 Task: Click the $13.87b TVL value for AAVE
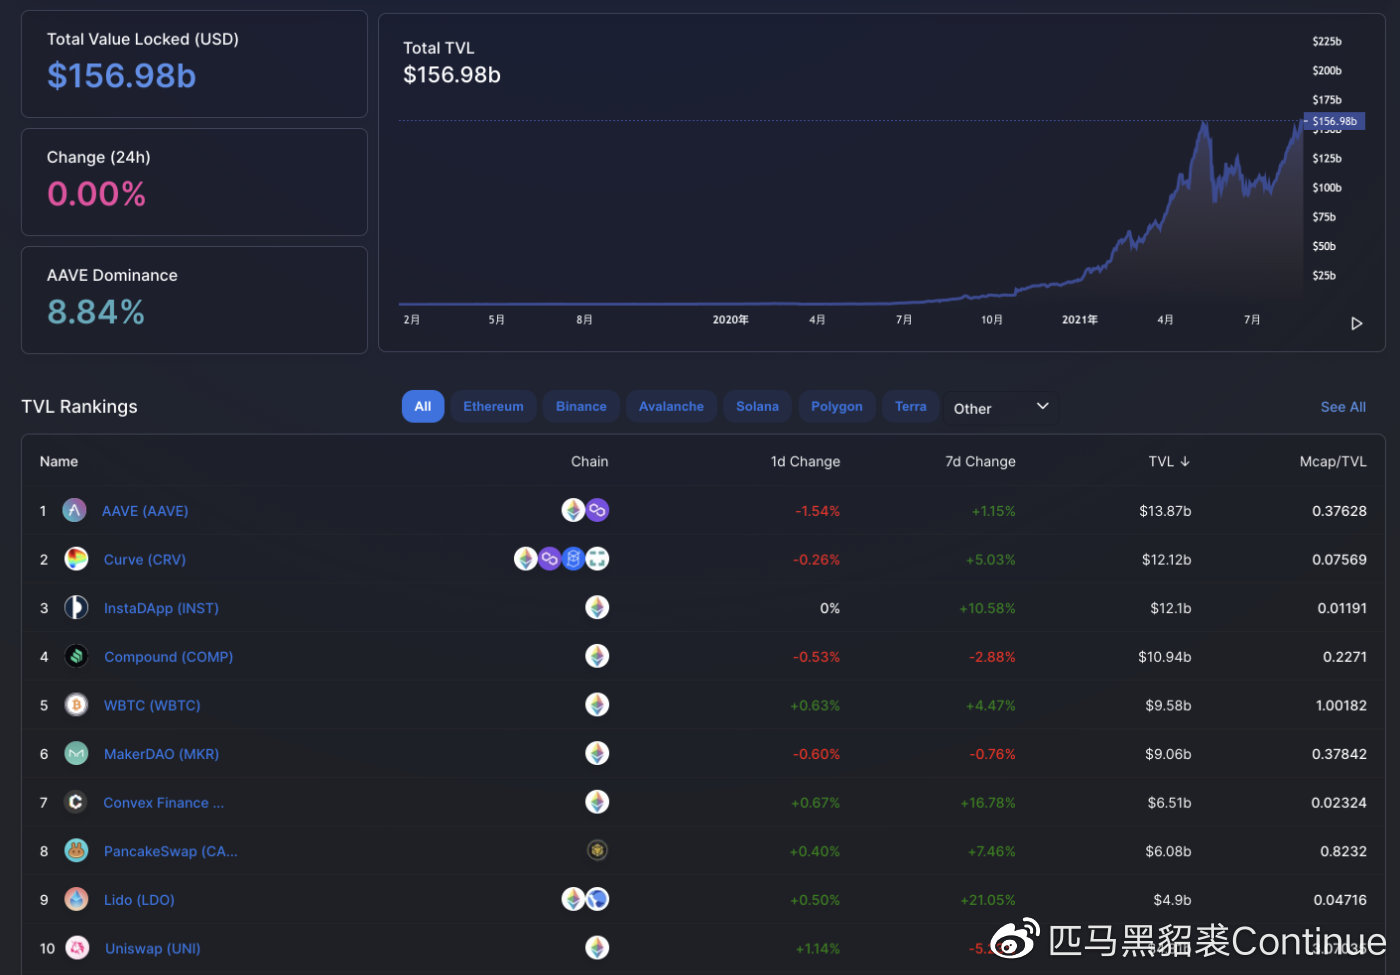pos(1165,511)
